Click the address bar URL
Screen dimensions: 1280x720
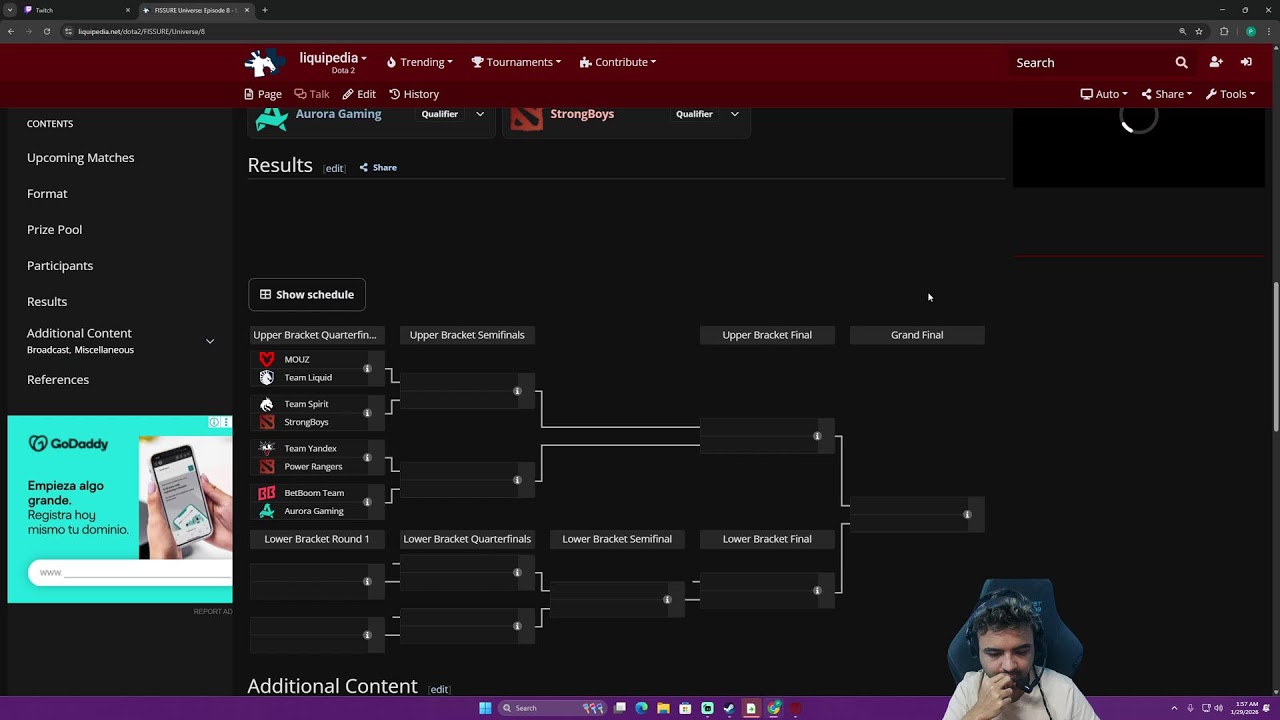[141, 31]
